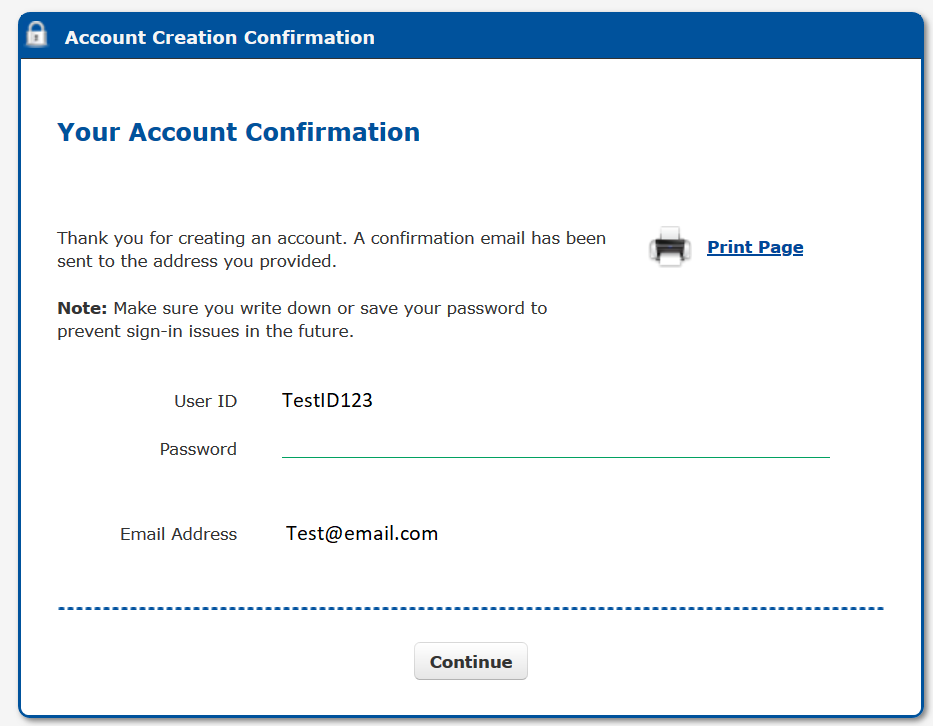The image size is (933, 726).
Task: Click 'prevent sign-in issues in the future' text
Action: point(205,331)
